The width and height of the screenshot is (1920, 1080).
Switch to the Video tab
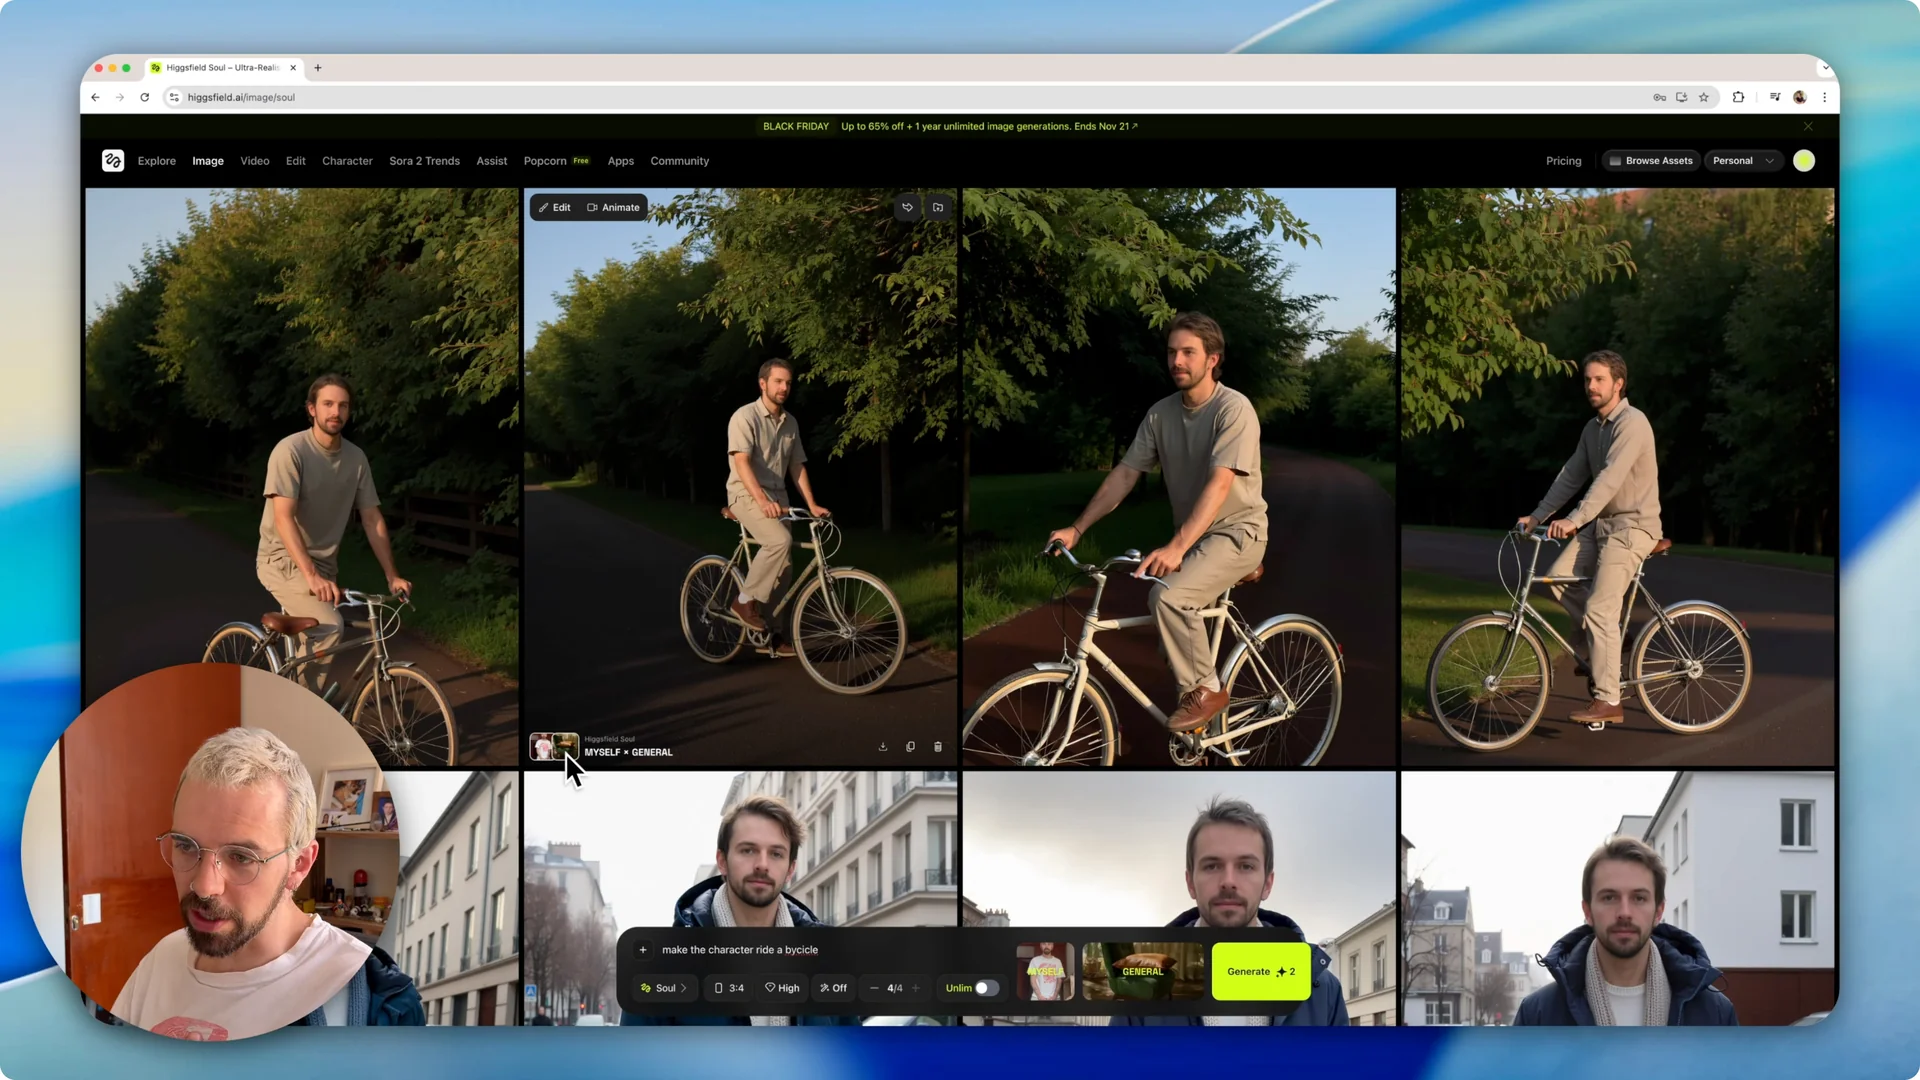(254, 160)
